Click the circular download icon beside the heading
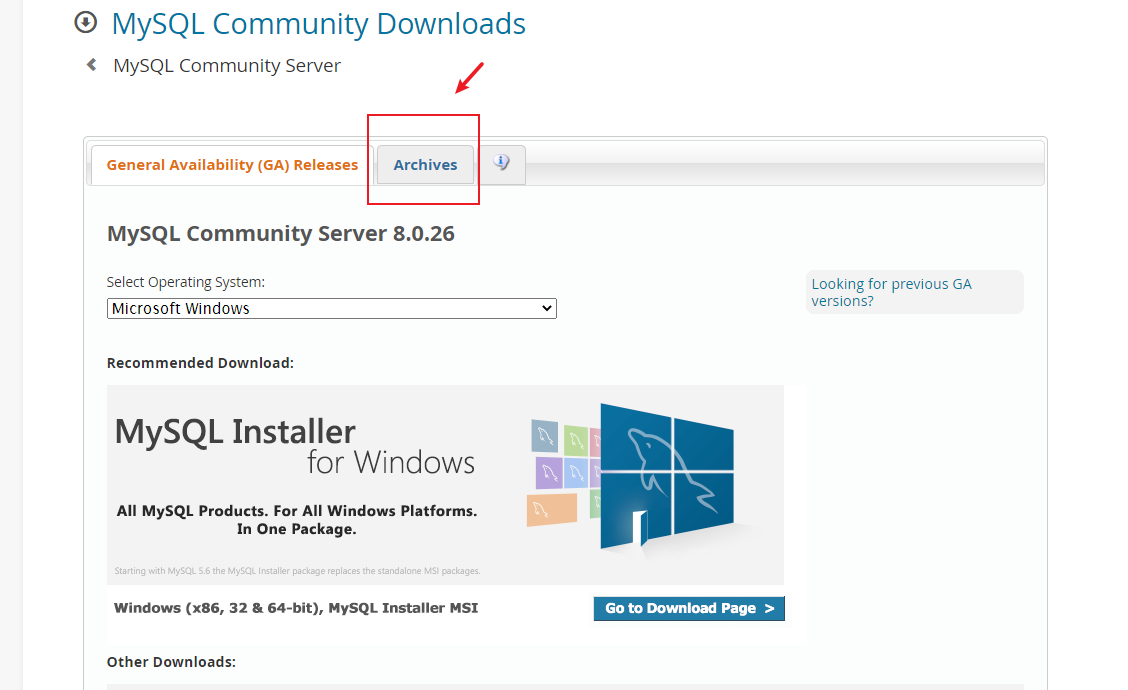1128x690 pixels. [x=85, y=21]
